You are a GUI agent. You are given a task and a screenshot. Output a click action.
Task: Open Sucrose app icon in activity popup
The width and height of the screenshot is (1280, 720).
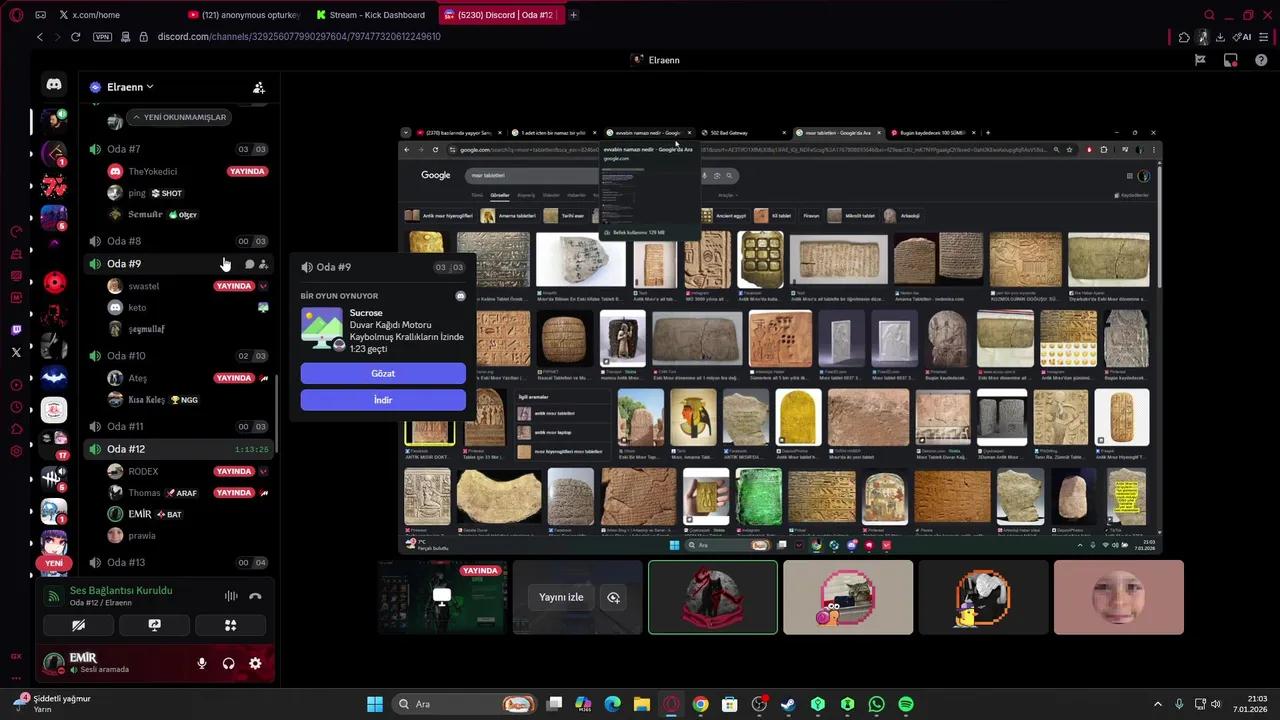click(x=322, y=328)
